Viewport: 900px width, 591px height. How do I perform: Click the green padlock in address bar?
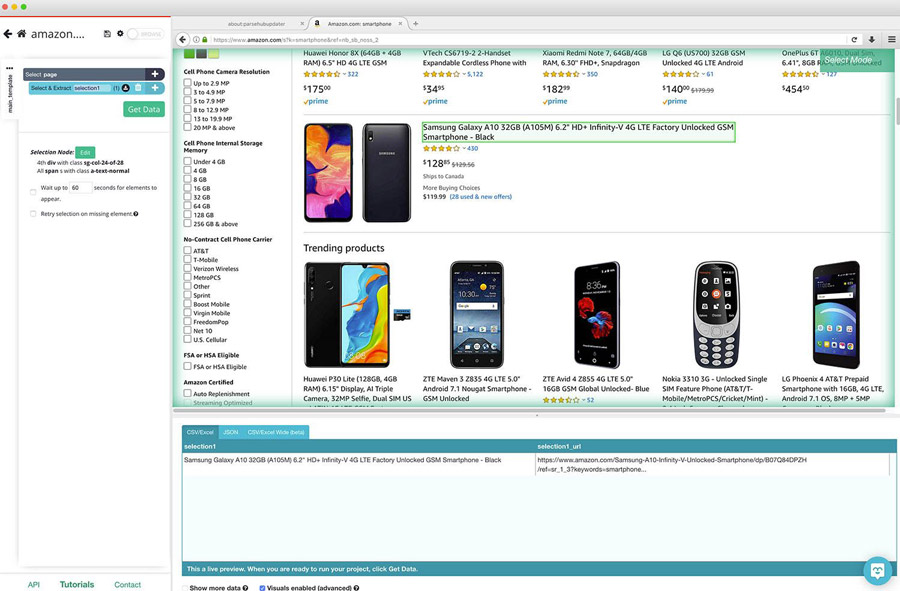(204, 40)
